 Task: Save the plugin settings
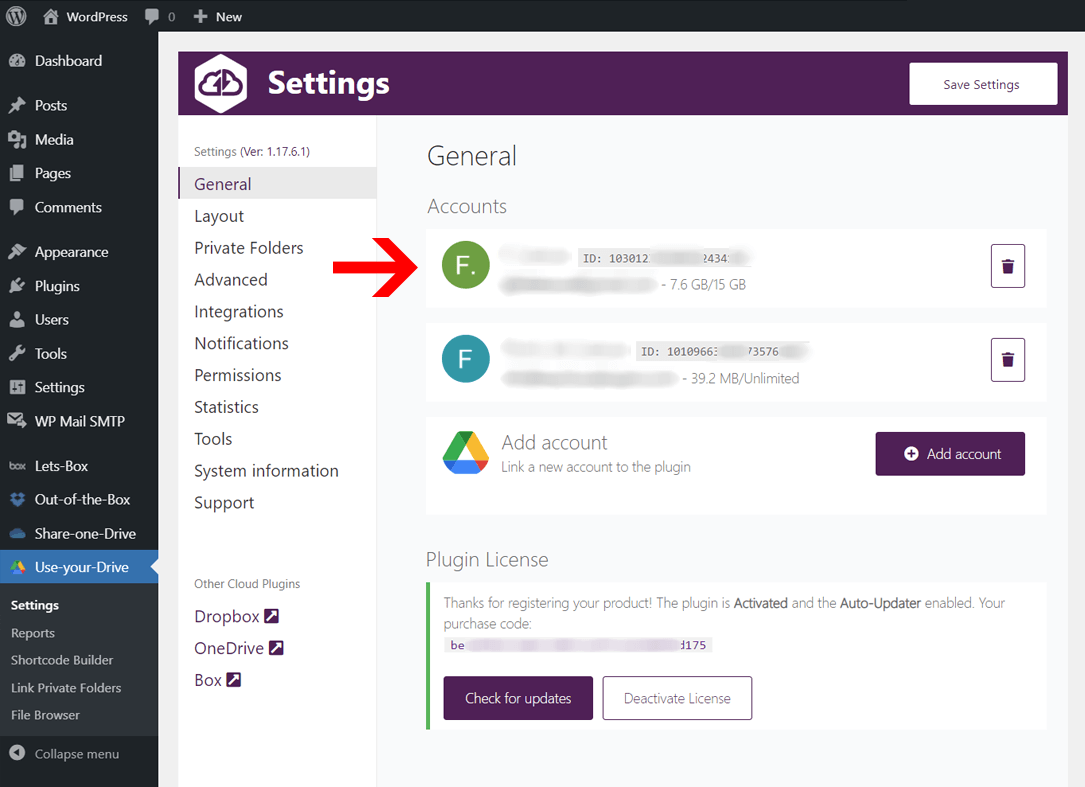pyautogui.click(x=983, y=84)
